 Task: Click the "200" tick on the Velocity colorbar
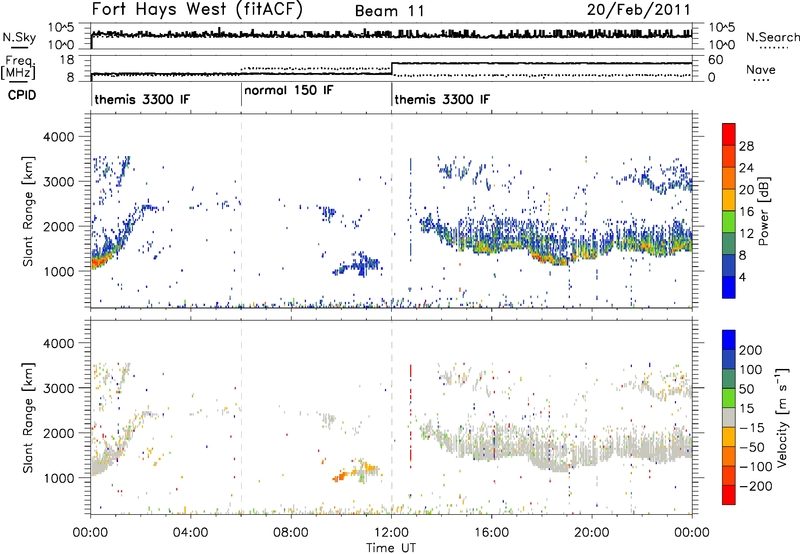tap(751, 350)
